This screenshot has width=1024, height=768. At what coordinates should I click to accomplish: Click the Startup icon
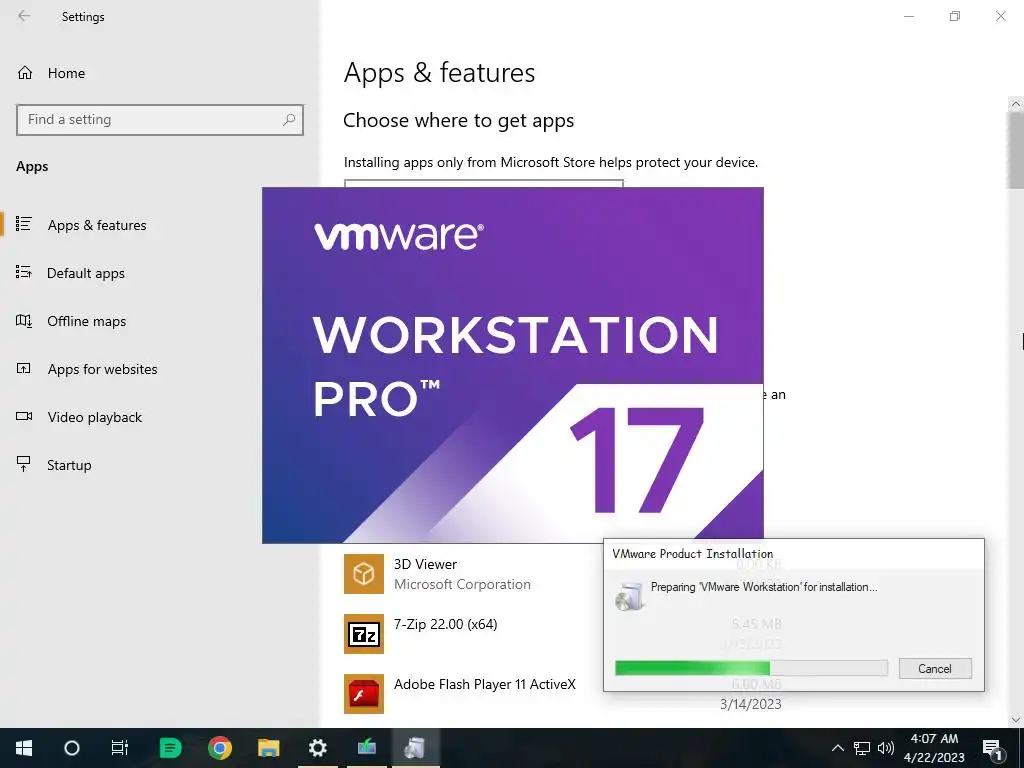pos(24,464)
